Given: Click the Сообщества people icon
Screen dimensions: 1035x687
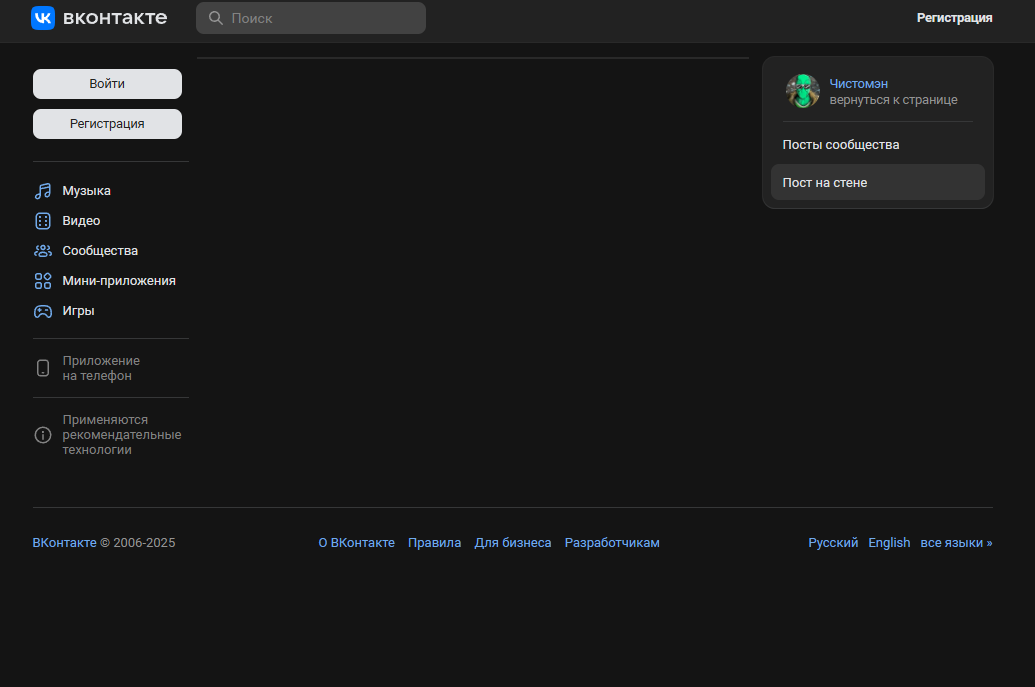Looking at the screenshot, I should (43, 251).
